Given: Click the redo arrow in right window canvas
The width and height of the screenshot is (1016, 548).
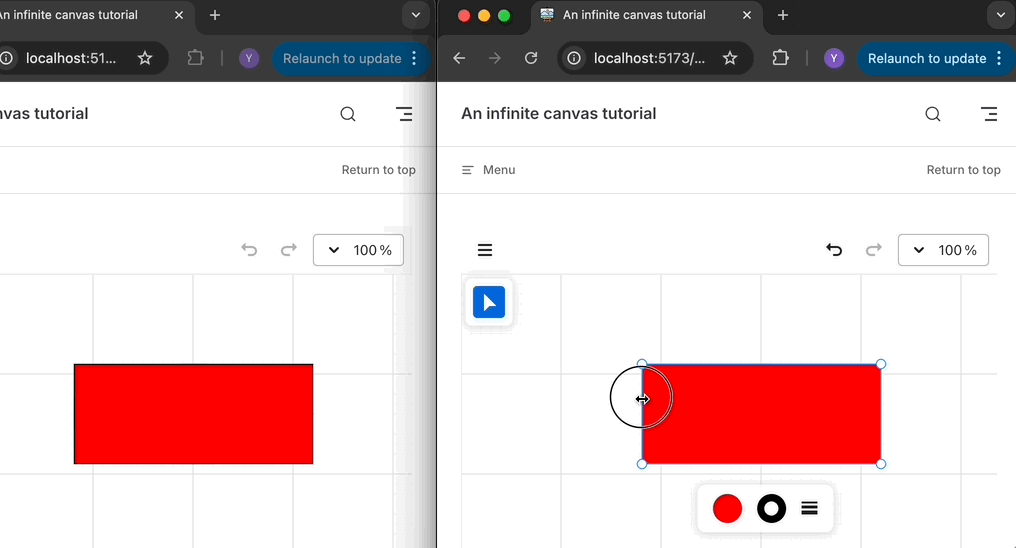Looking at the screenshot, I should pos(873,250).
